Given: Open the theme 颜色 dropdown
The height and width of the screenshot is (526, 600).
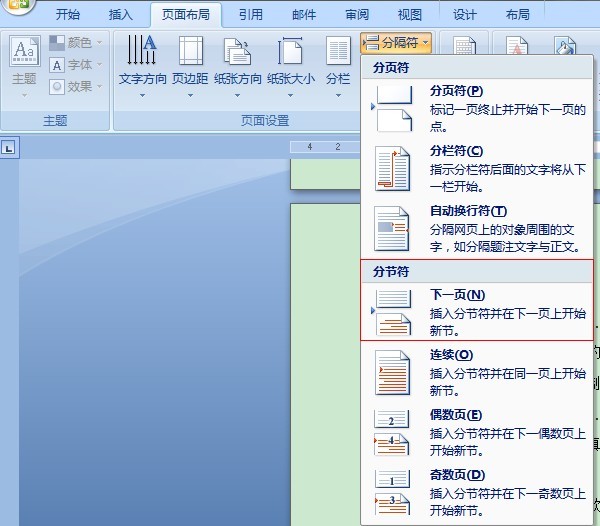Looking at the screenshot, I should pyautogui.click(x=76, y=42).
